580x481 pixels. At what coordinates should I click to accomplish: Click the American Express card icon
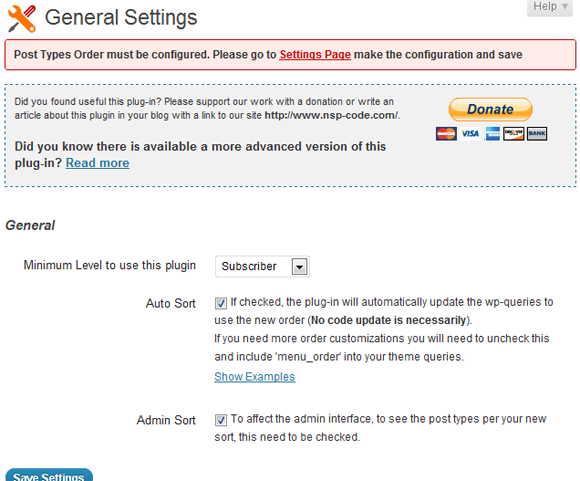pos(492,134)
